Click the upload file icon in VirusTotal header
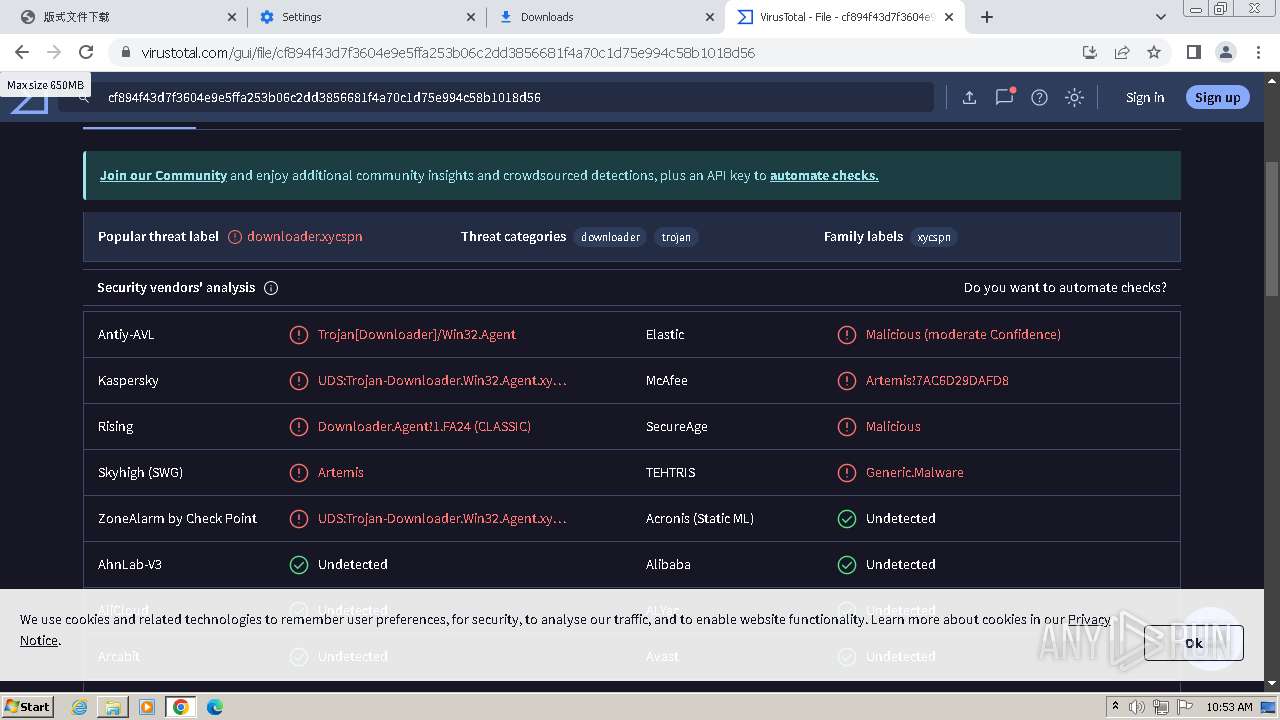Screen dimensions: 1280x720 (x=969, y=97)
